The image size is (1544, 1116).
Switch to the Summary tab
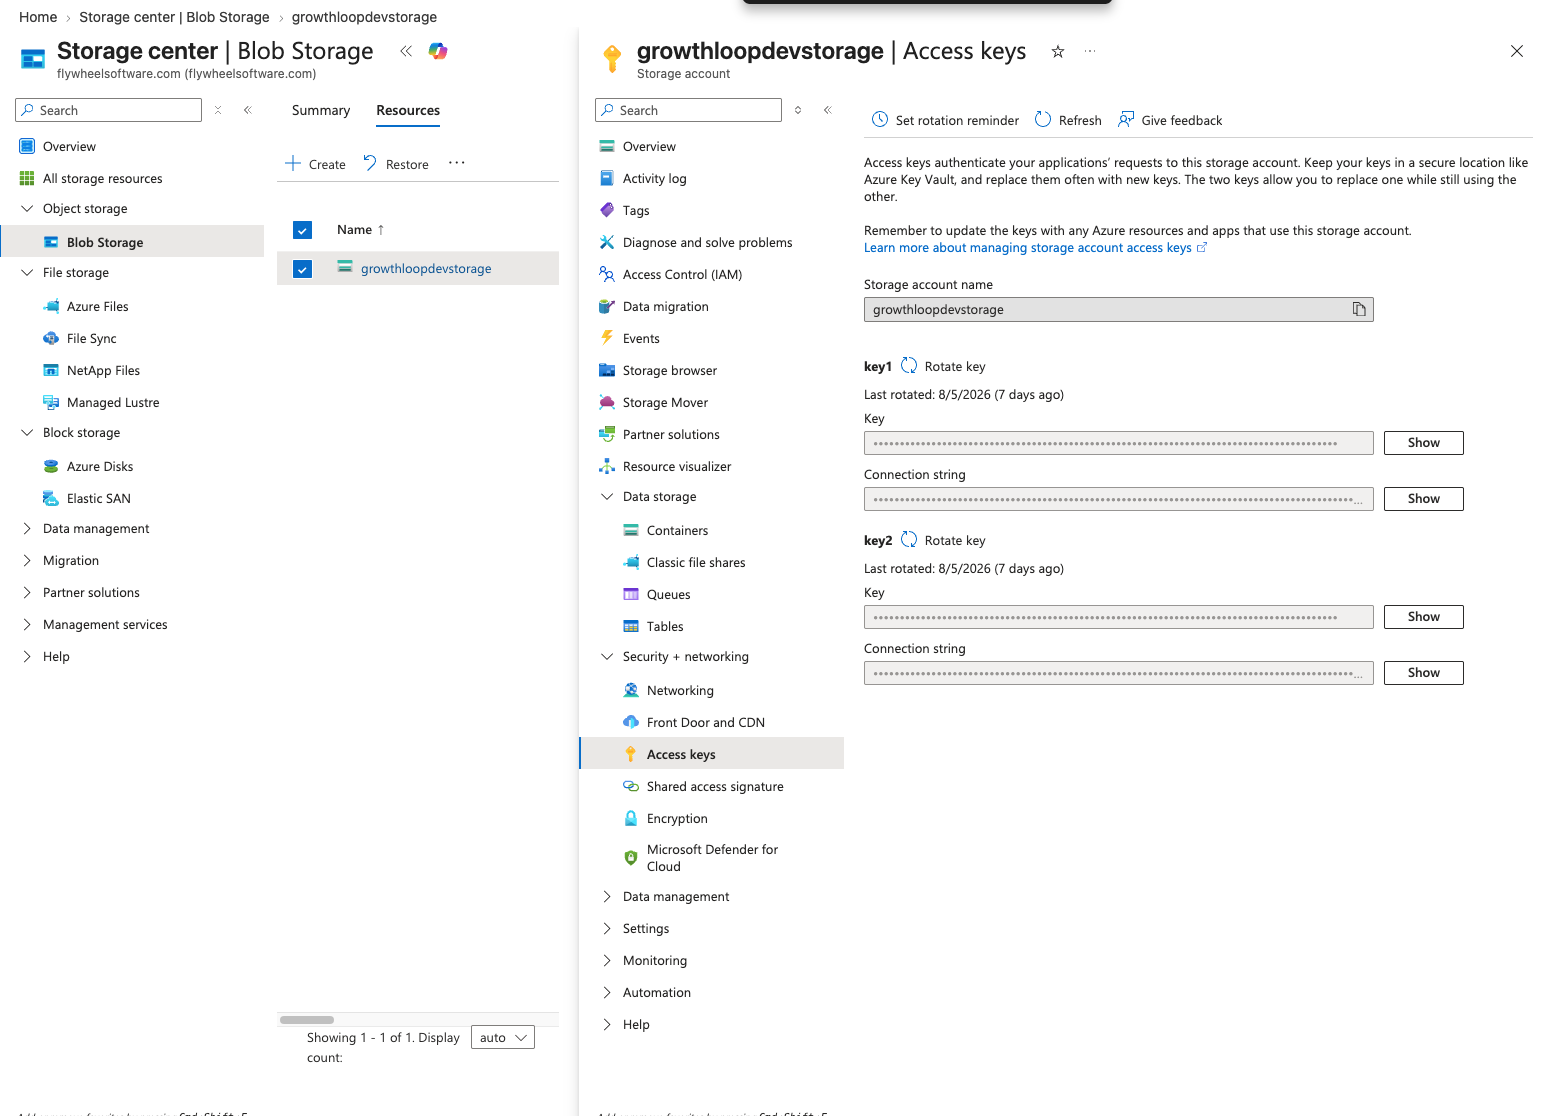(321, 110)
